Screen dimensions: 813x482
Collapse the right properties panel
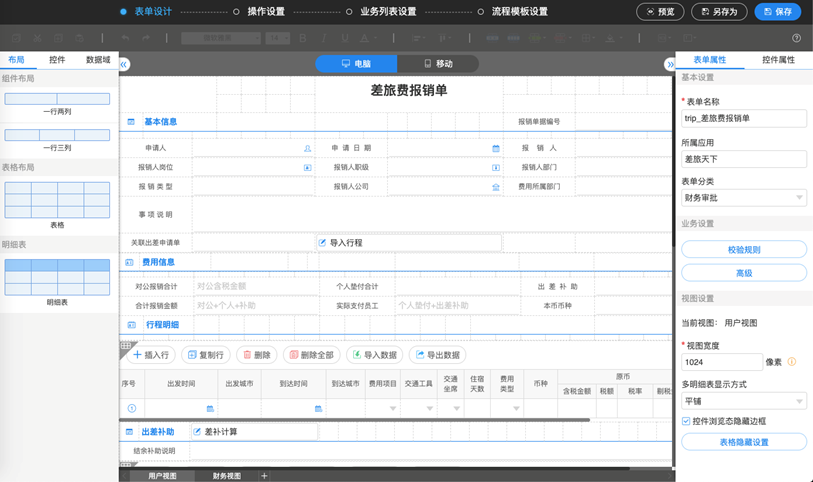point(670,64)
